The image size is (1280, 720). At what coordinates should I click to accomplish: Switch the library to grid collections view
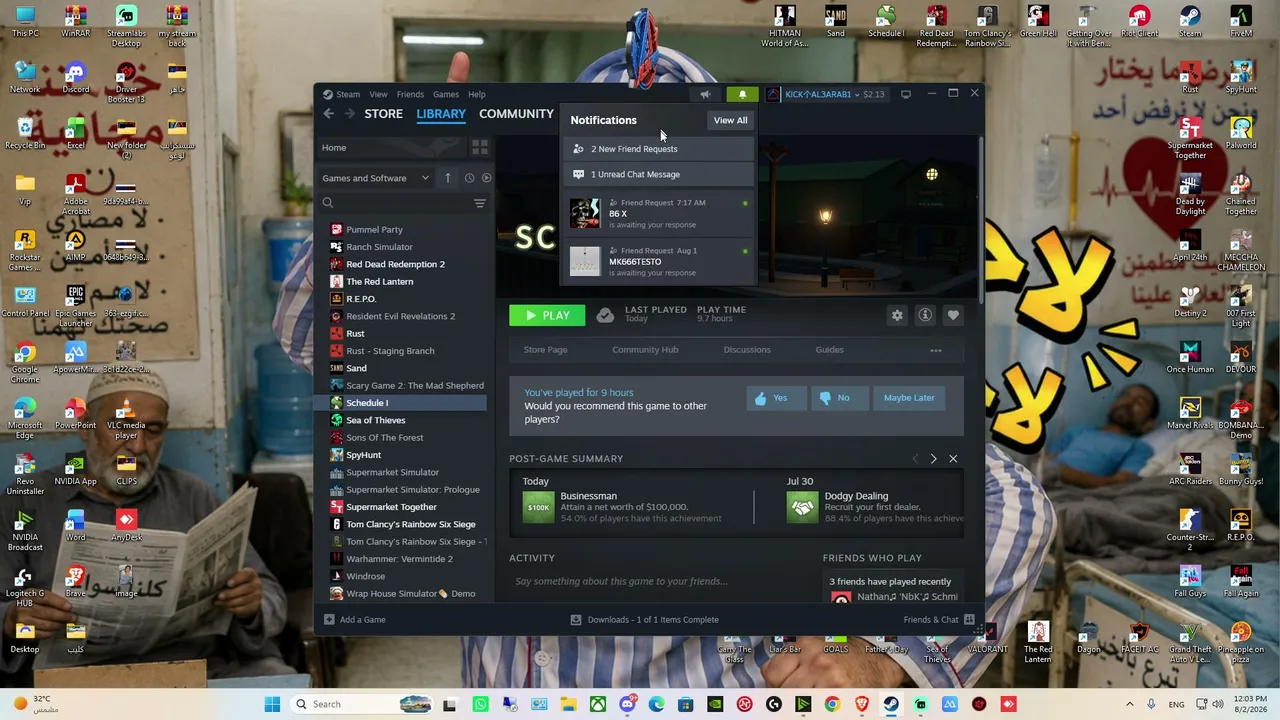pyautogui.click(x=480, y=148)
